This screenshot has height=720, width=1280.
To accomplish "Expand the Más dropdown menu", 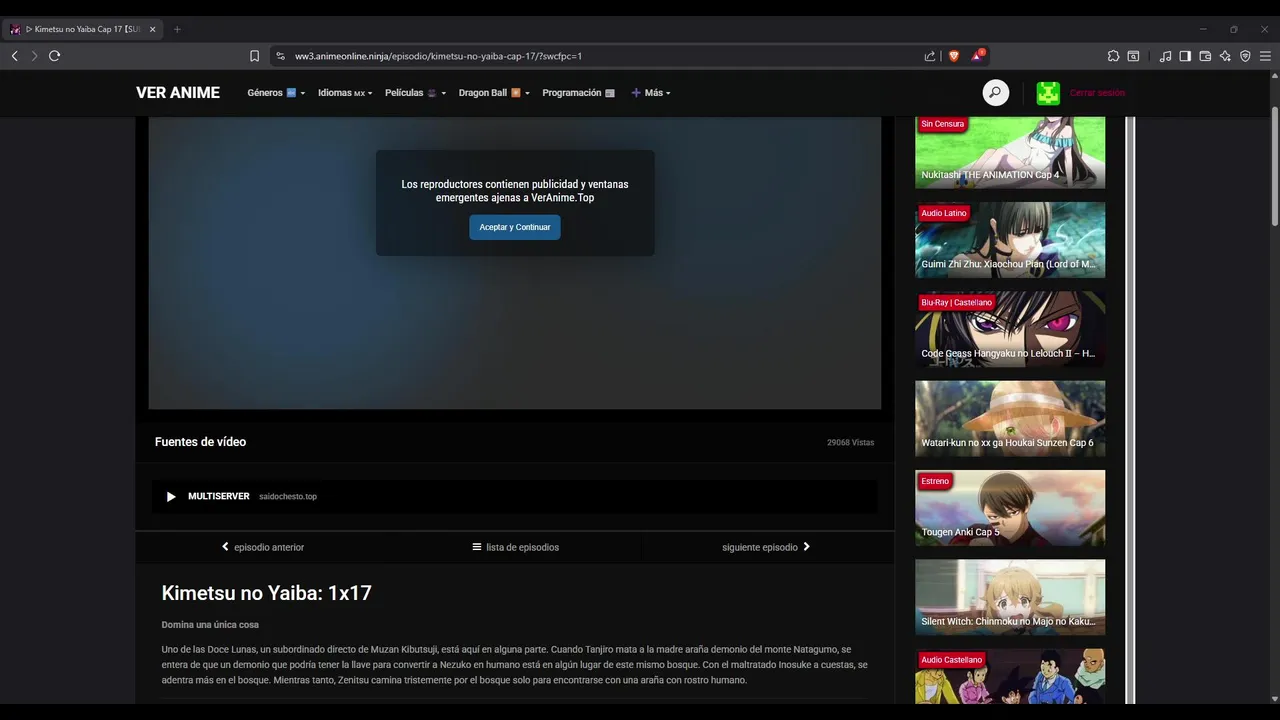I will (x=651, y=93).
